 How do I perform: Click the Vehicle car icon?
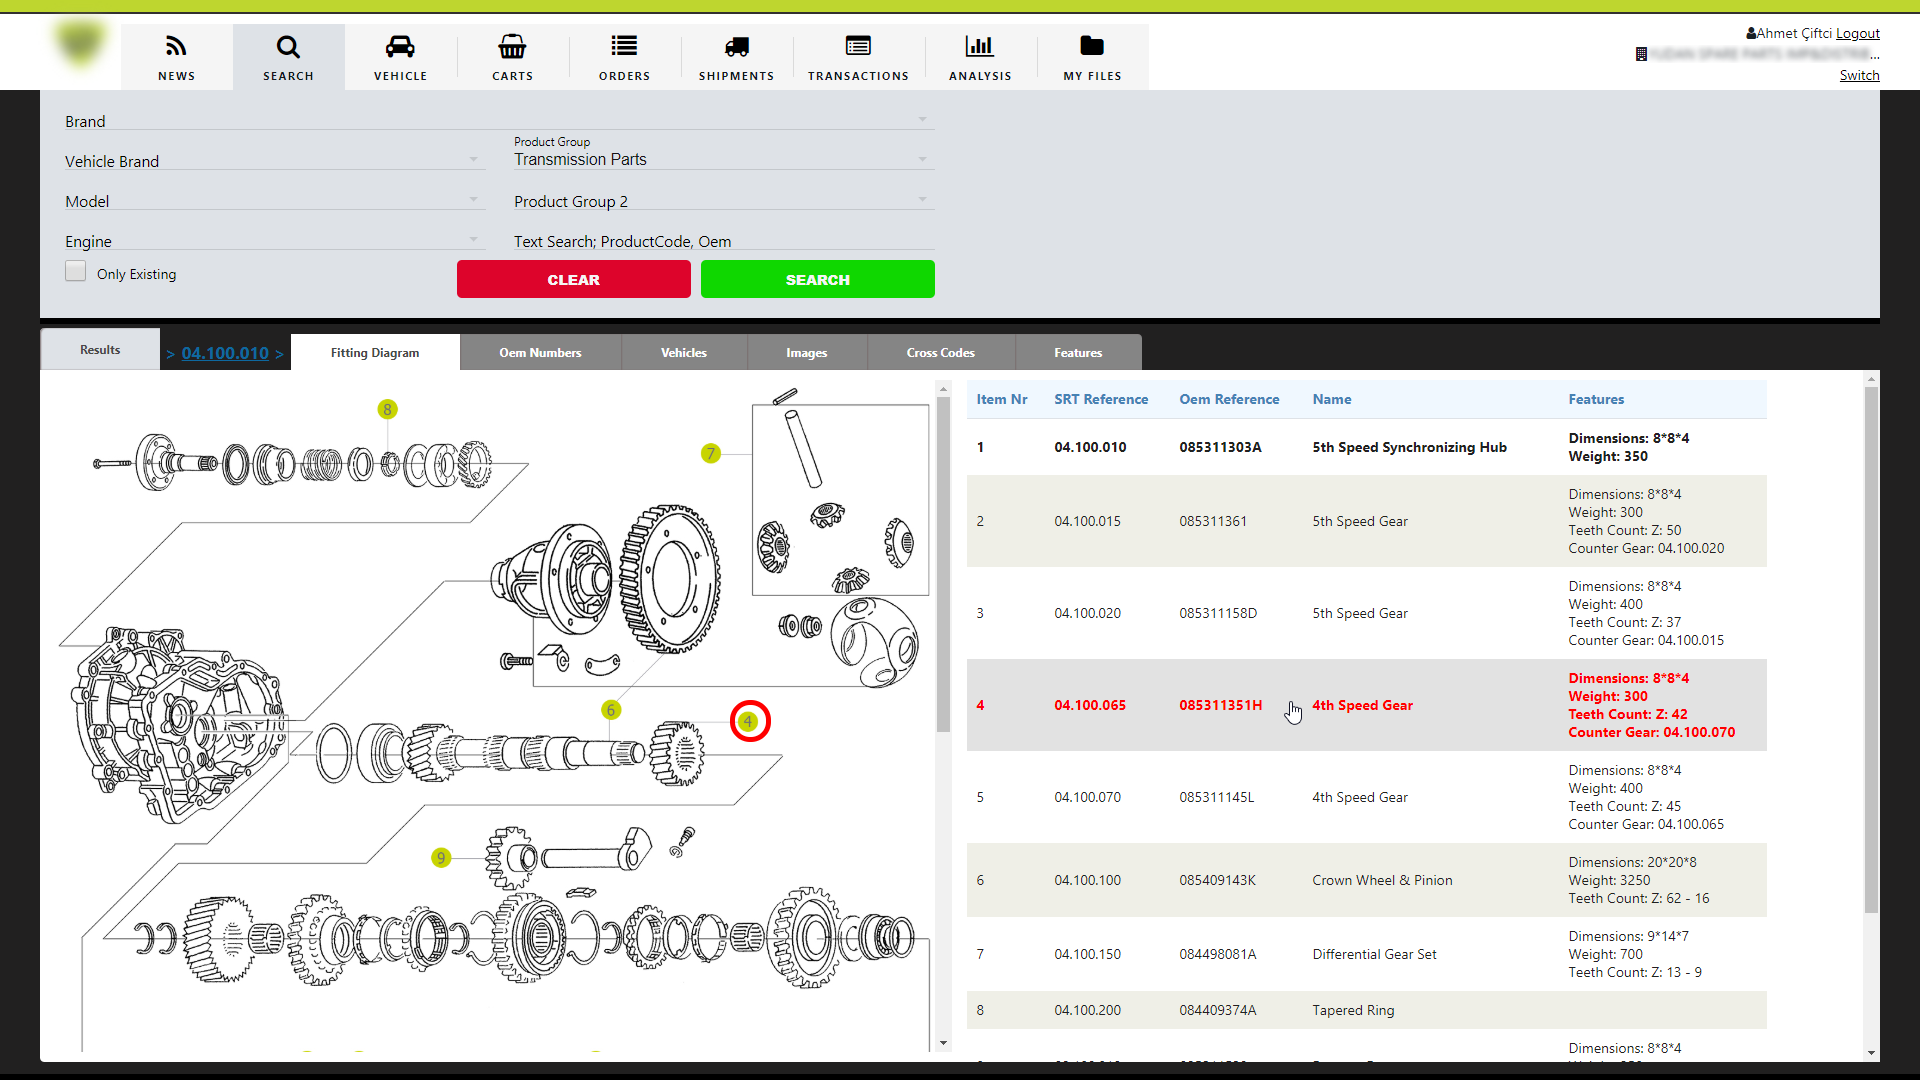(400, 47)
